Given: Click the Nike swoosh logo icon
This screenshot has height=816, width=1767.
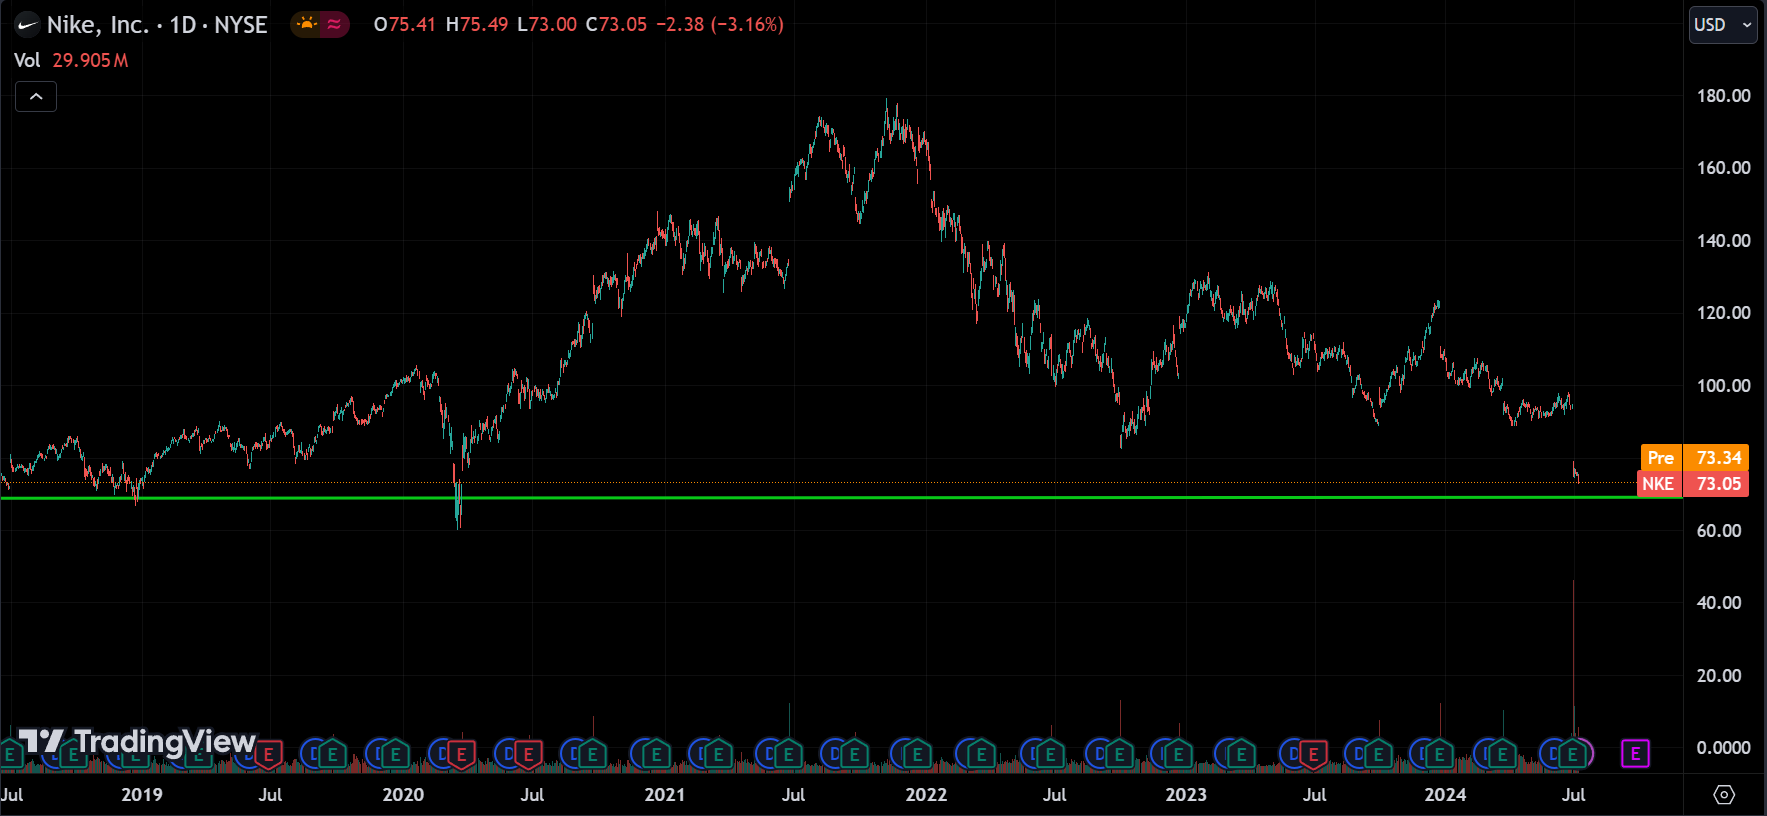Looking at the screenshot, I should (x=27, y=25).
